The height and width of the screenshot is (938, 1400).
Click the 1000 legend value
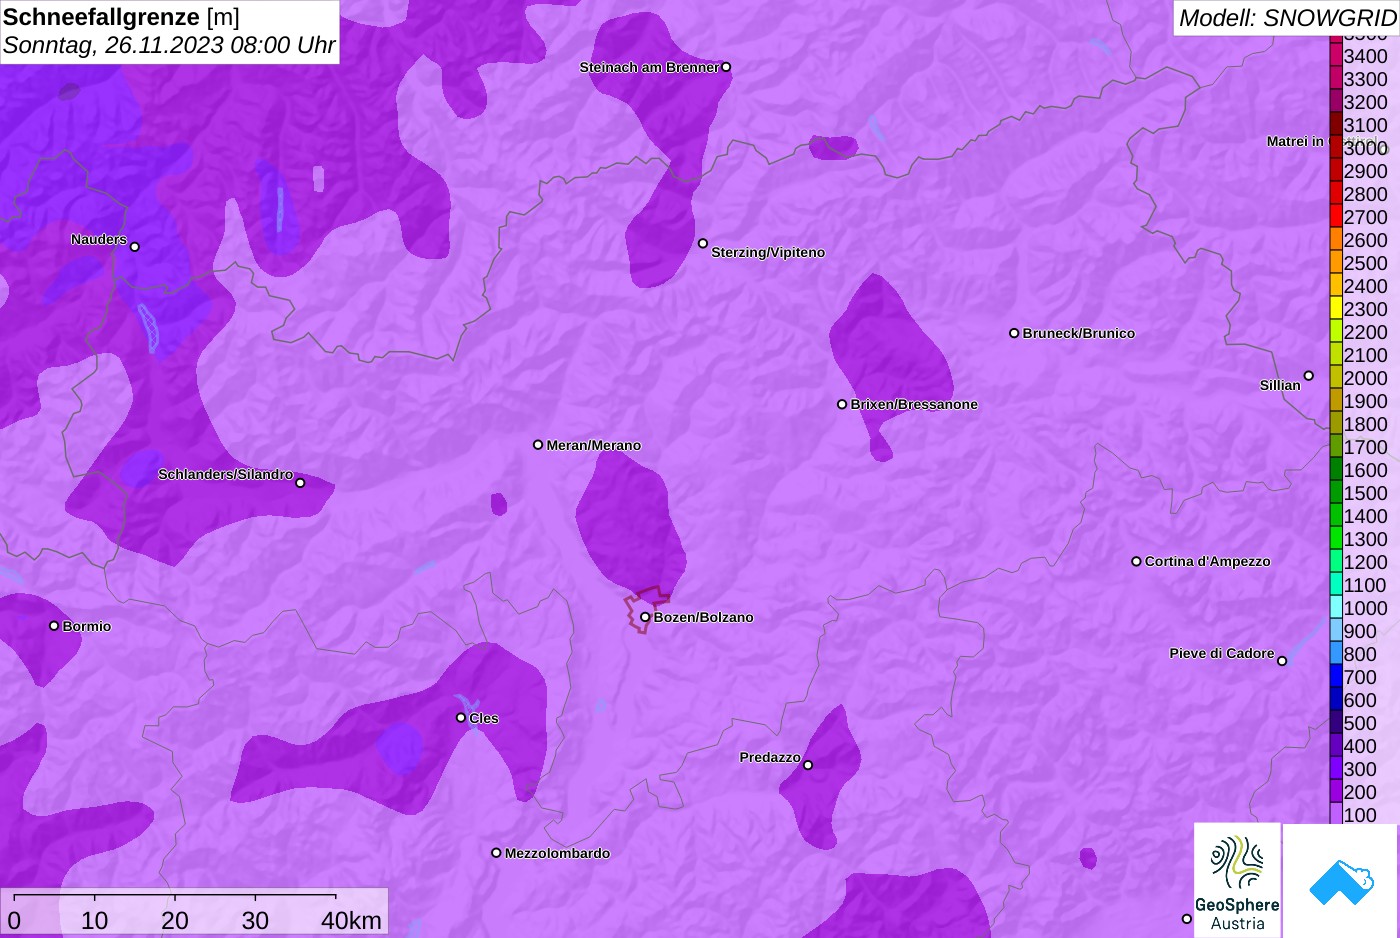(1365, 608)
